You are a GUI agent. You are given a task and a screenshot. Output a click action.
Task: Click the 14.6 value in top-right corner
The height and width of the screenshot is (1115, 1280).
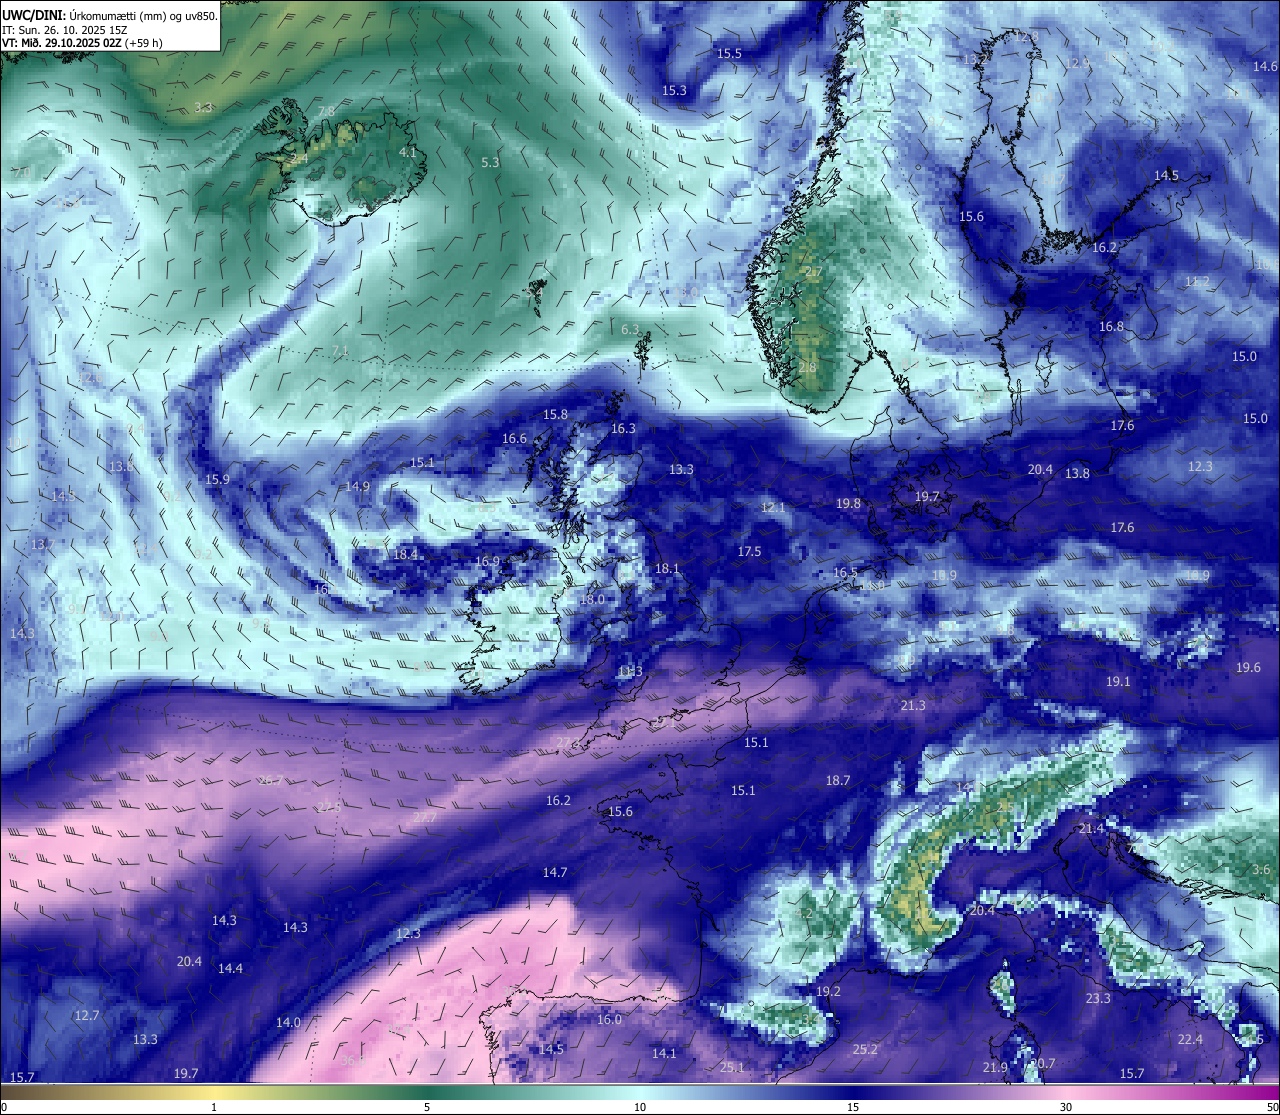coord(1265,66)
